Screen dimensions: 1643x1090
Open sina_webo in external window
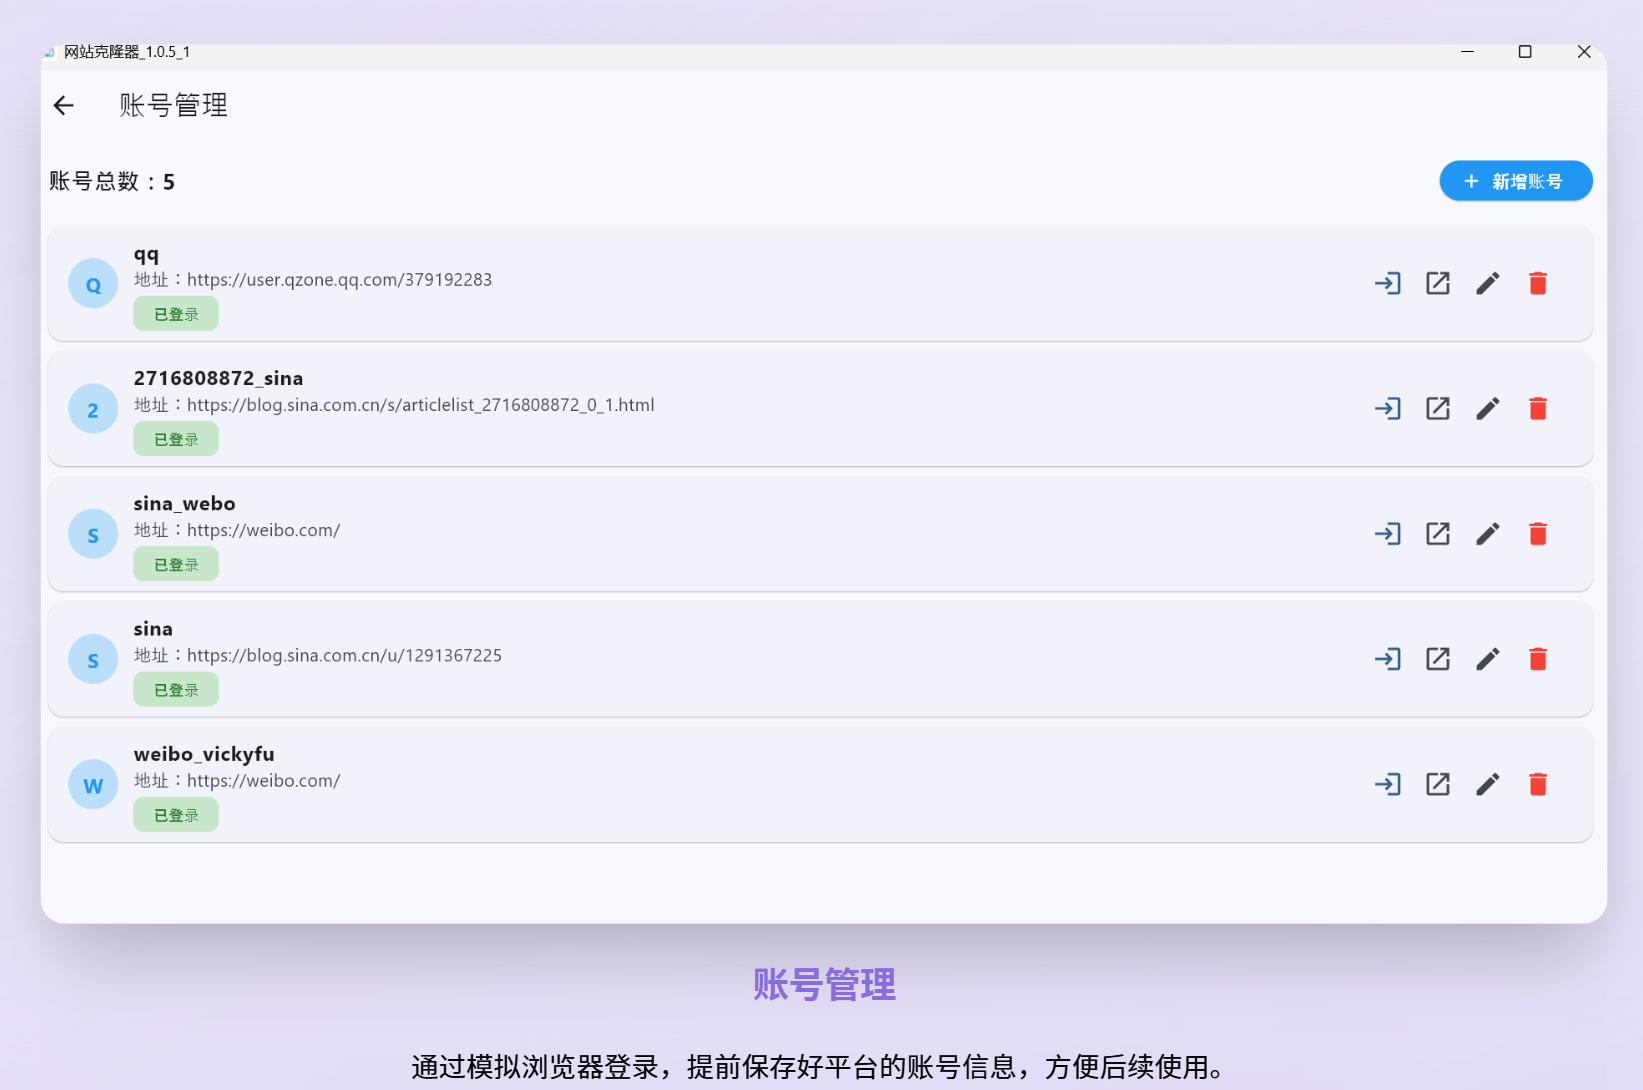[x=1437, y=534]
